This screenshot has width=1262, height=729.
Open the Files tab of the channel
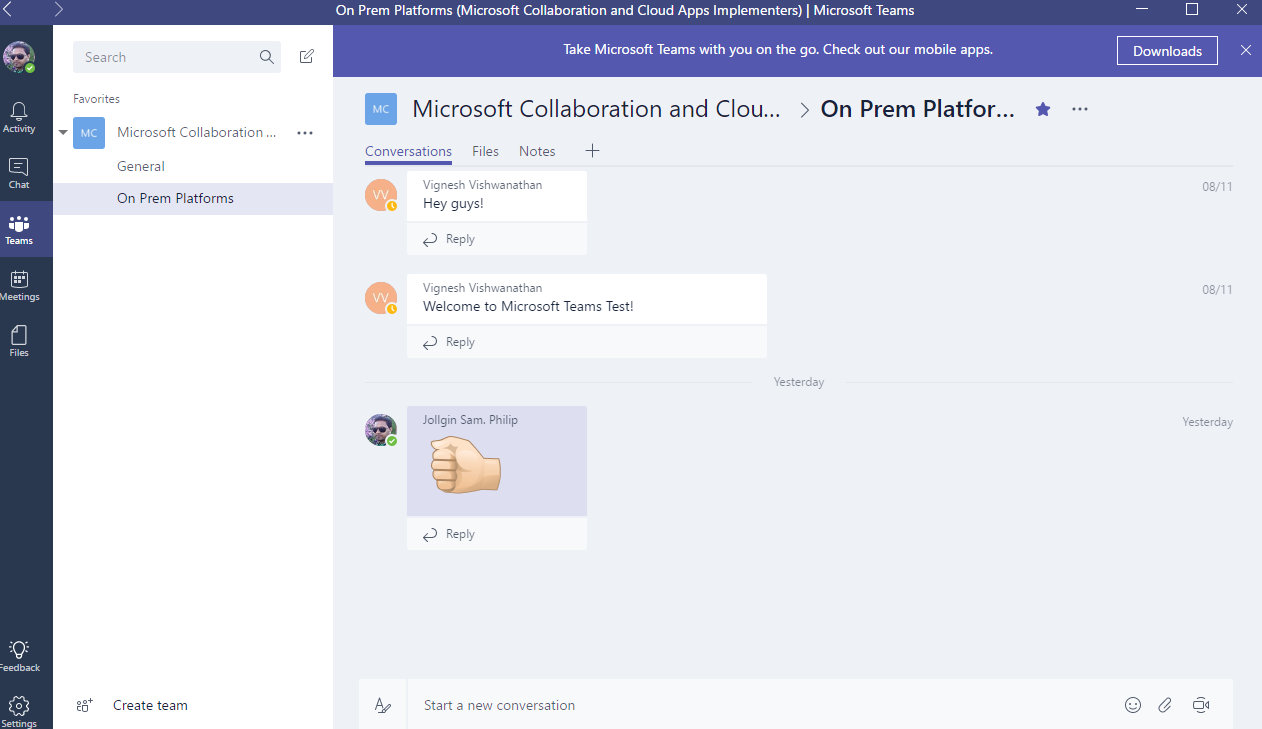tap(485, 151)
